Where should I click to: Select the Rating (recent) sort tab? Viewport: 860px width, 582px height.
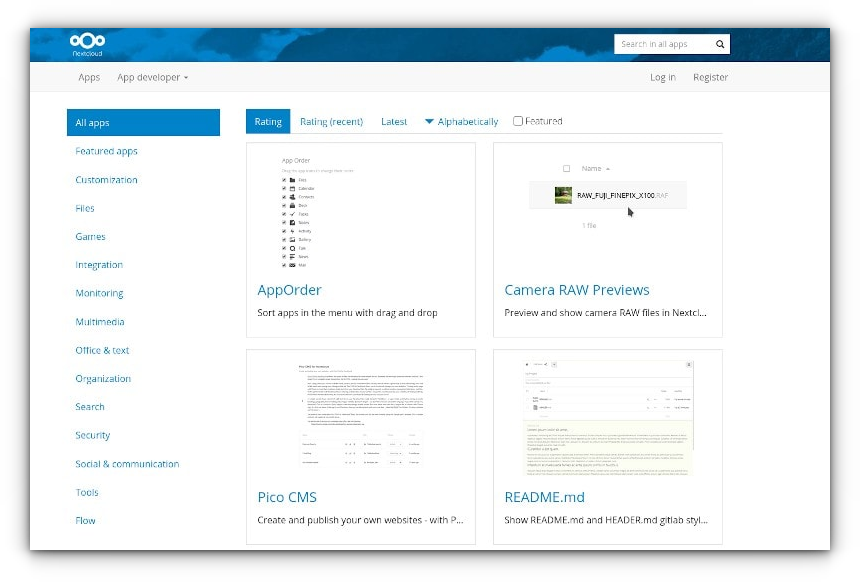[x=331, y=121]
